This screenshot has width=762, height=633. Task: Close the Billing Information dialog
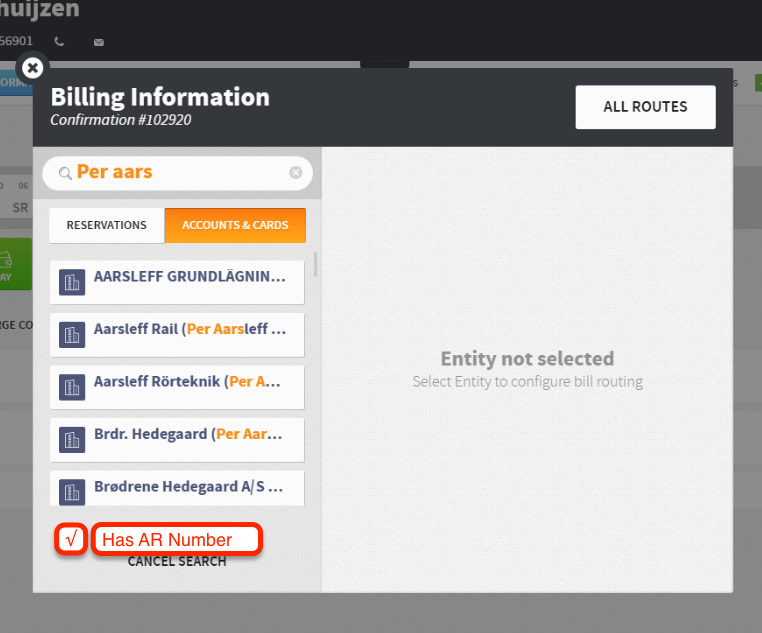pyautogui.click(x=33, y=68)
